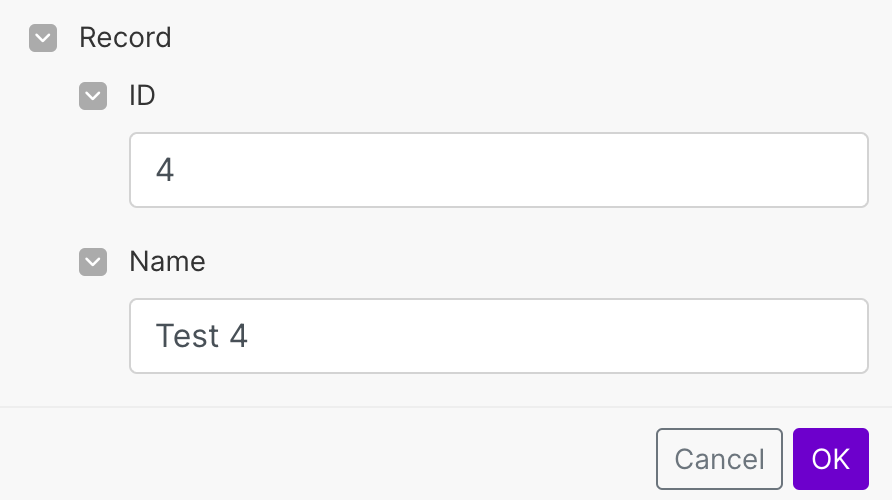Place cursor on the value 4 in ID
This screenshot has width=892, height=500.
coord(165,170)
